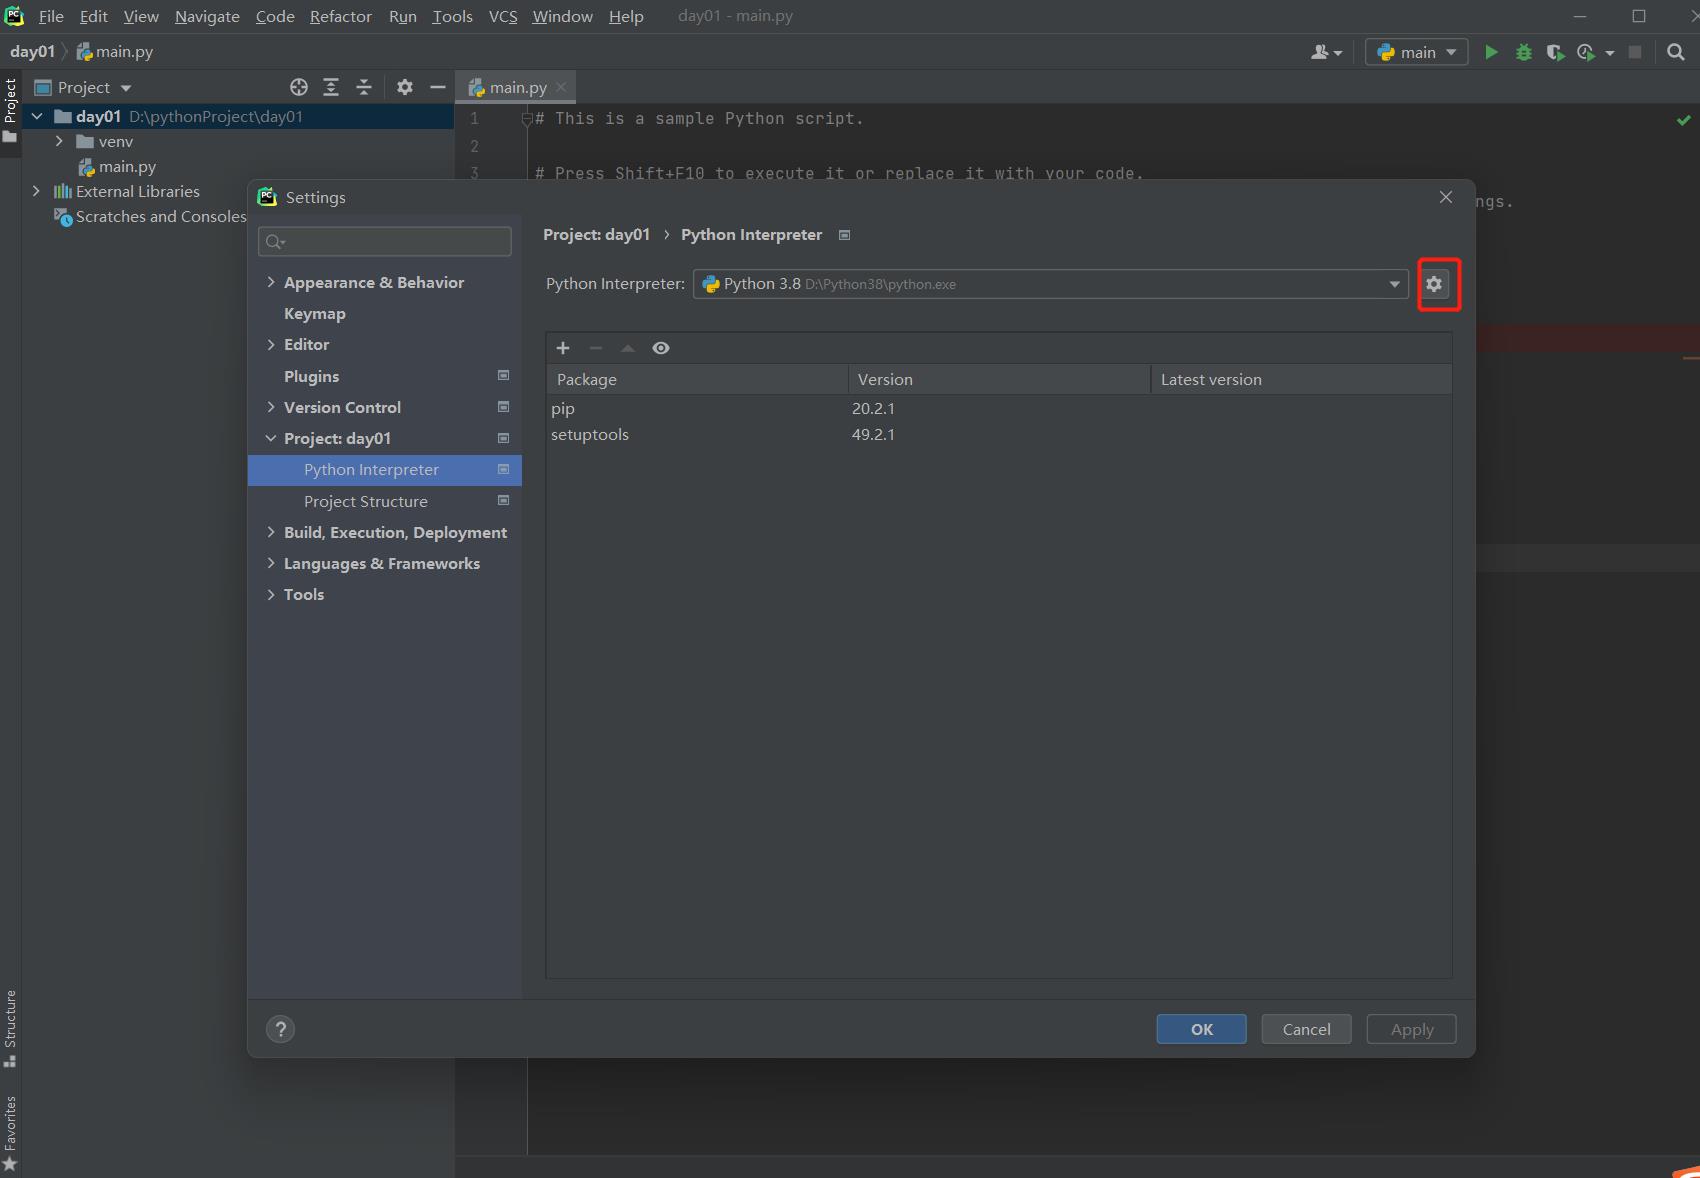Run the main configuration

tap(1491, 52)
